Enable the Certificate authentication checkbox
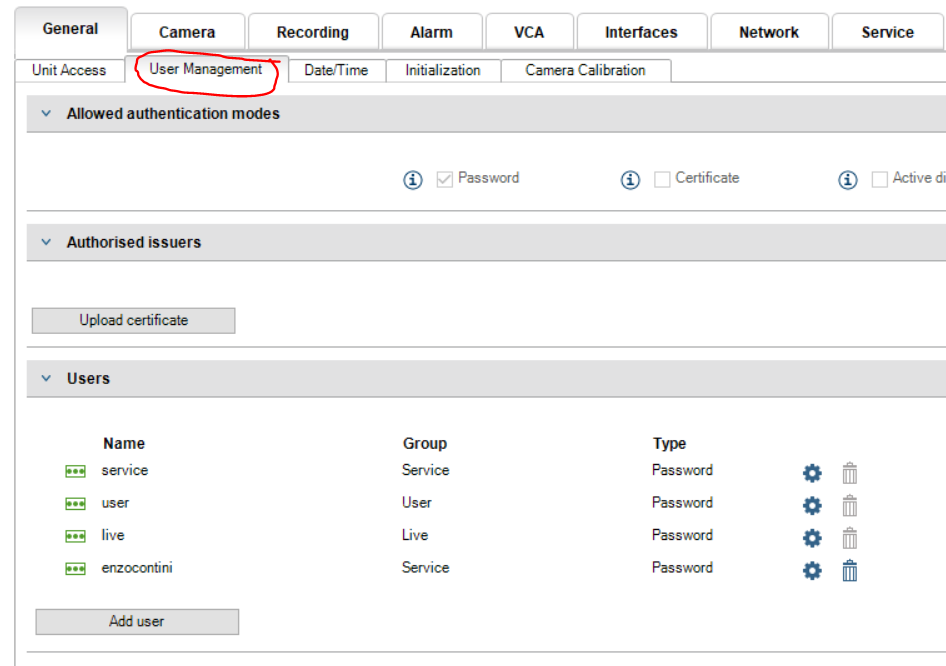 click(662, 179)
